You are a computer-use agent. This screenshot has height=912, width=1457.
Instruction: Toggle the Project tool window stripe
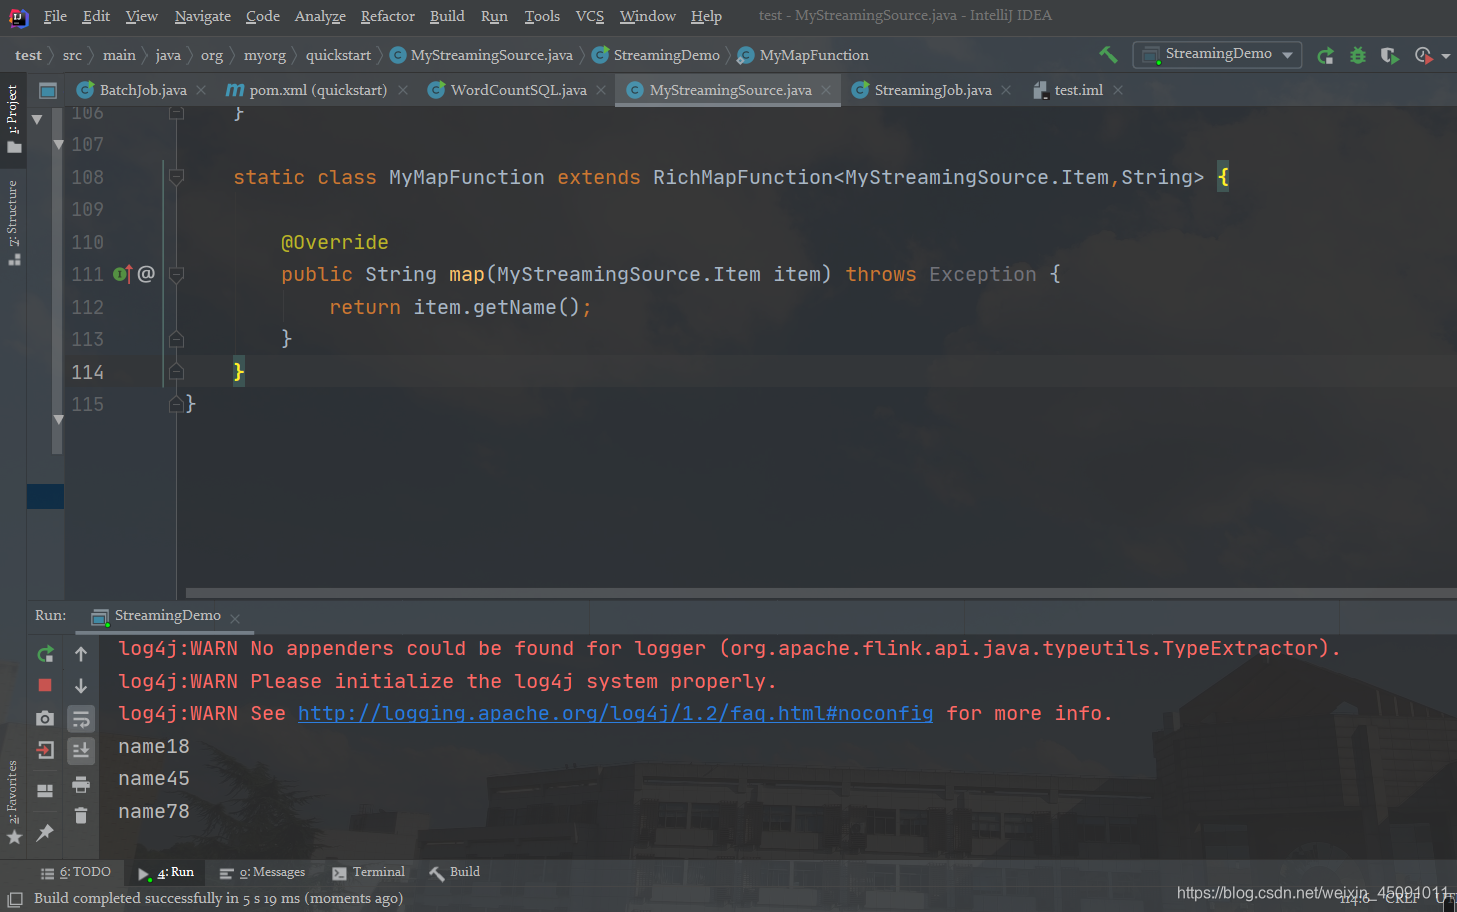coord(13,119)
